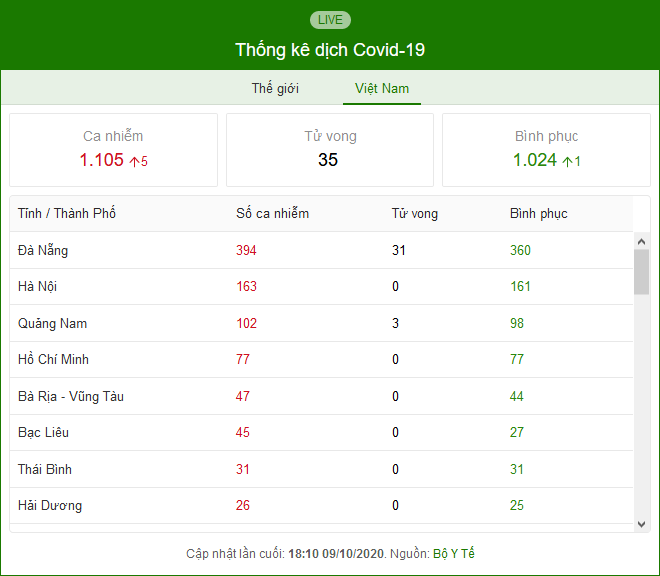Click the LIVE badge icon
Image resolution: width=660 pixels, height=576 pixels.
pos(330,20)
